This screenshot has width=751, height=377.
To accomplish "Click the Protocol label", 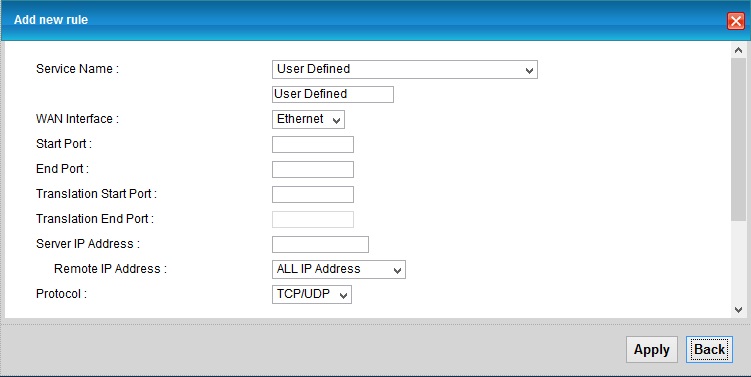I will [61, 294].
